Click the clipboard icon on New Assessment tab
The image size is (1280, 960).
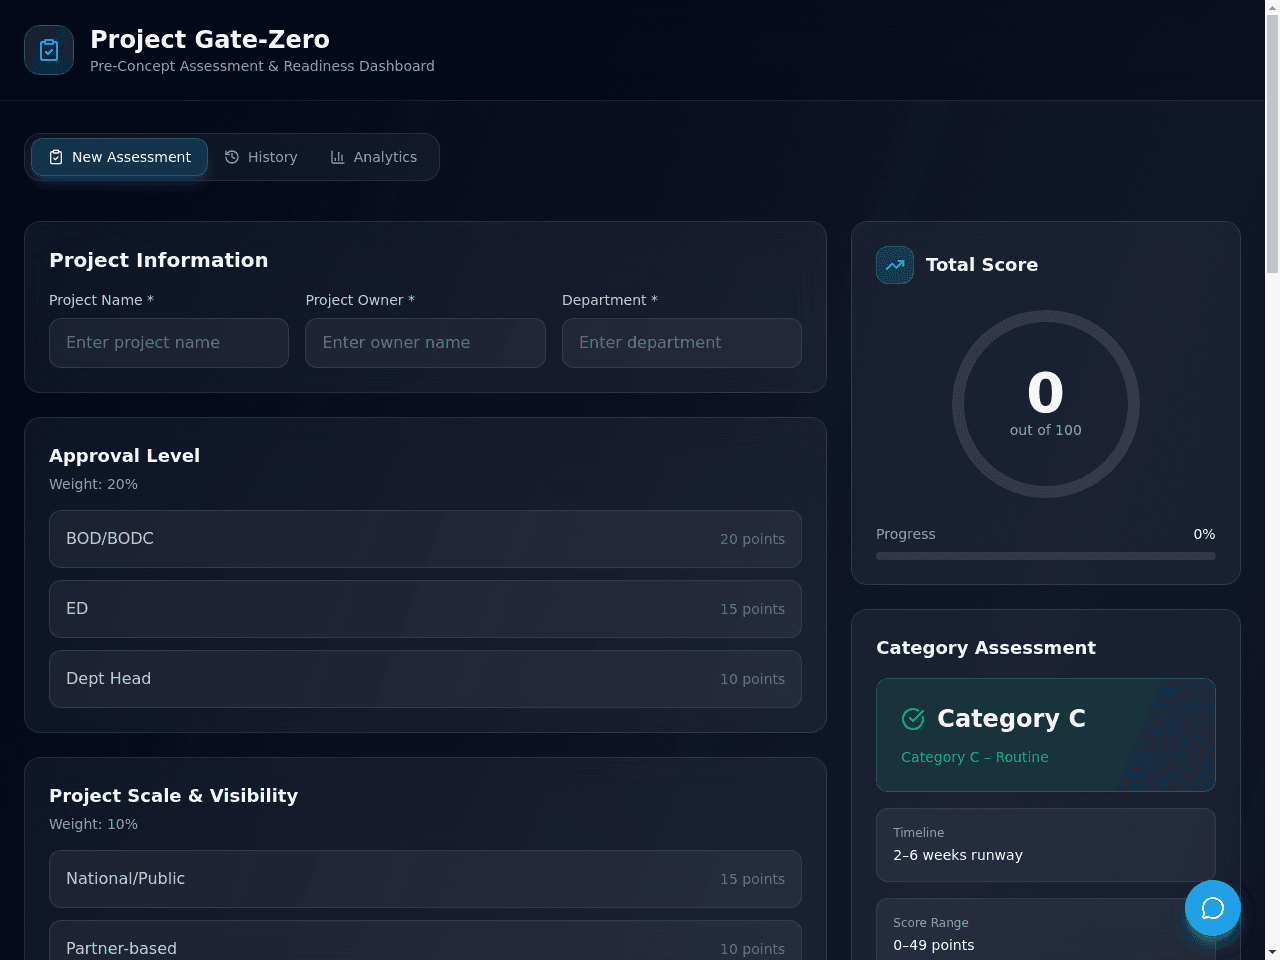(56, 157)
